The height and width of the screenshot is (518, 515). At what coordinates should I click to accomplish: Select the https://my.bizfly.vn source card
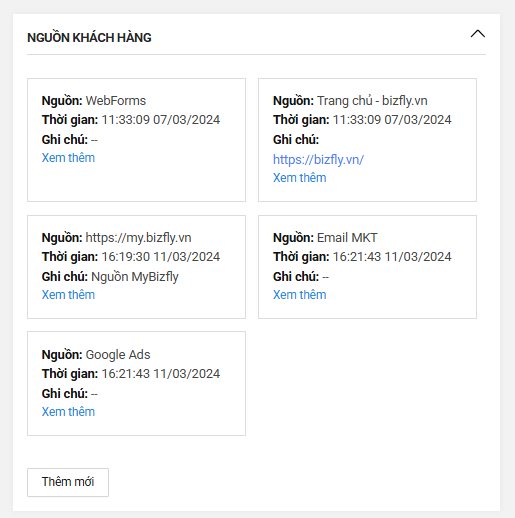pos(136,267)
